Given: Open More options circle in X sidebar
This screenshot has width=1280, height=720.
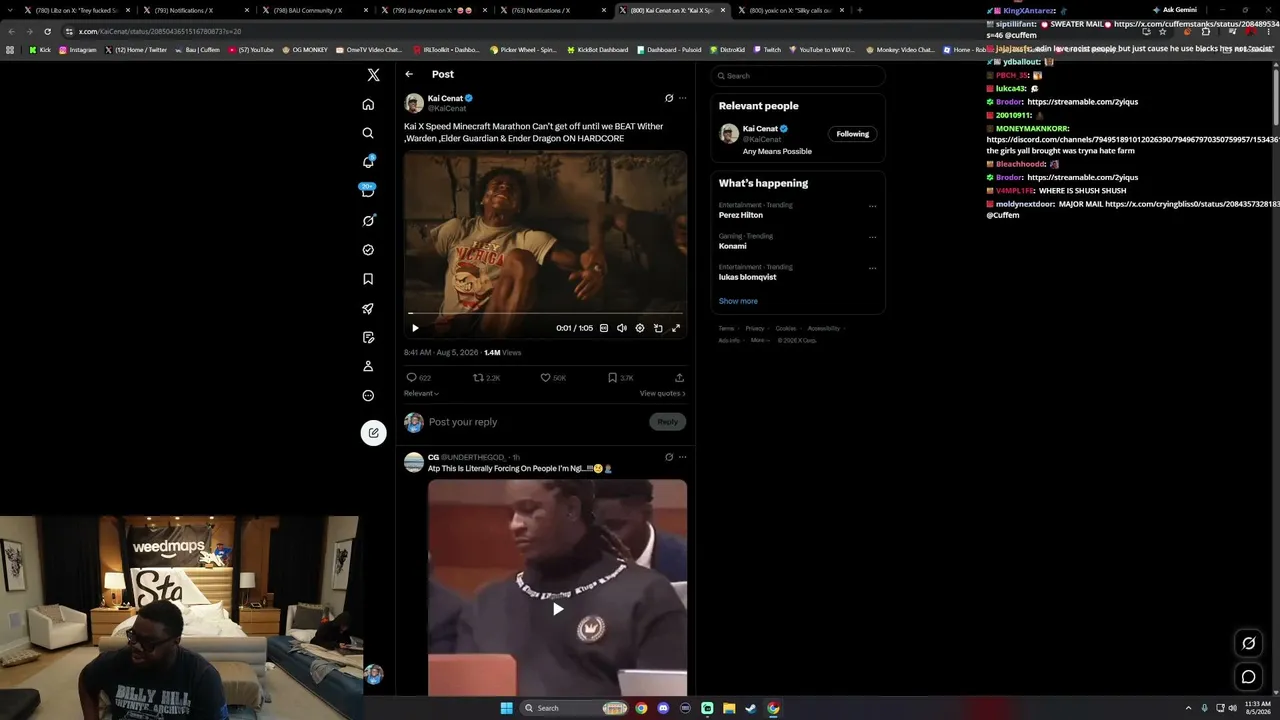Looking at the screenshot, I should click(x=368, y=395).
